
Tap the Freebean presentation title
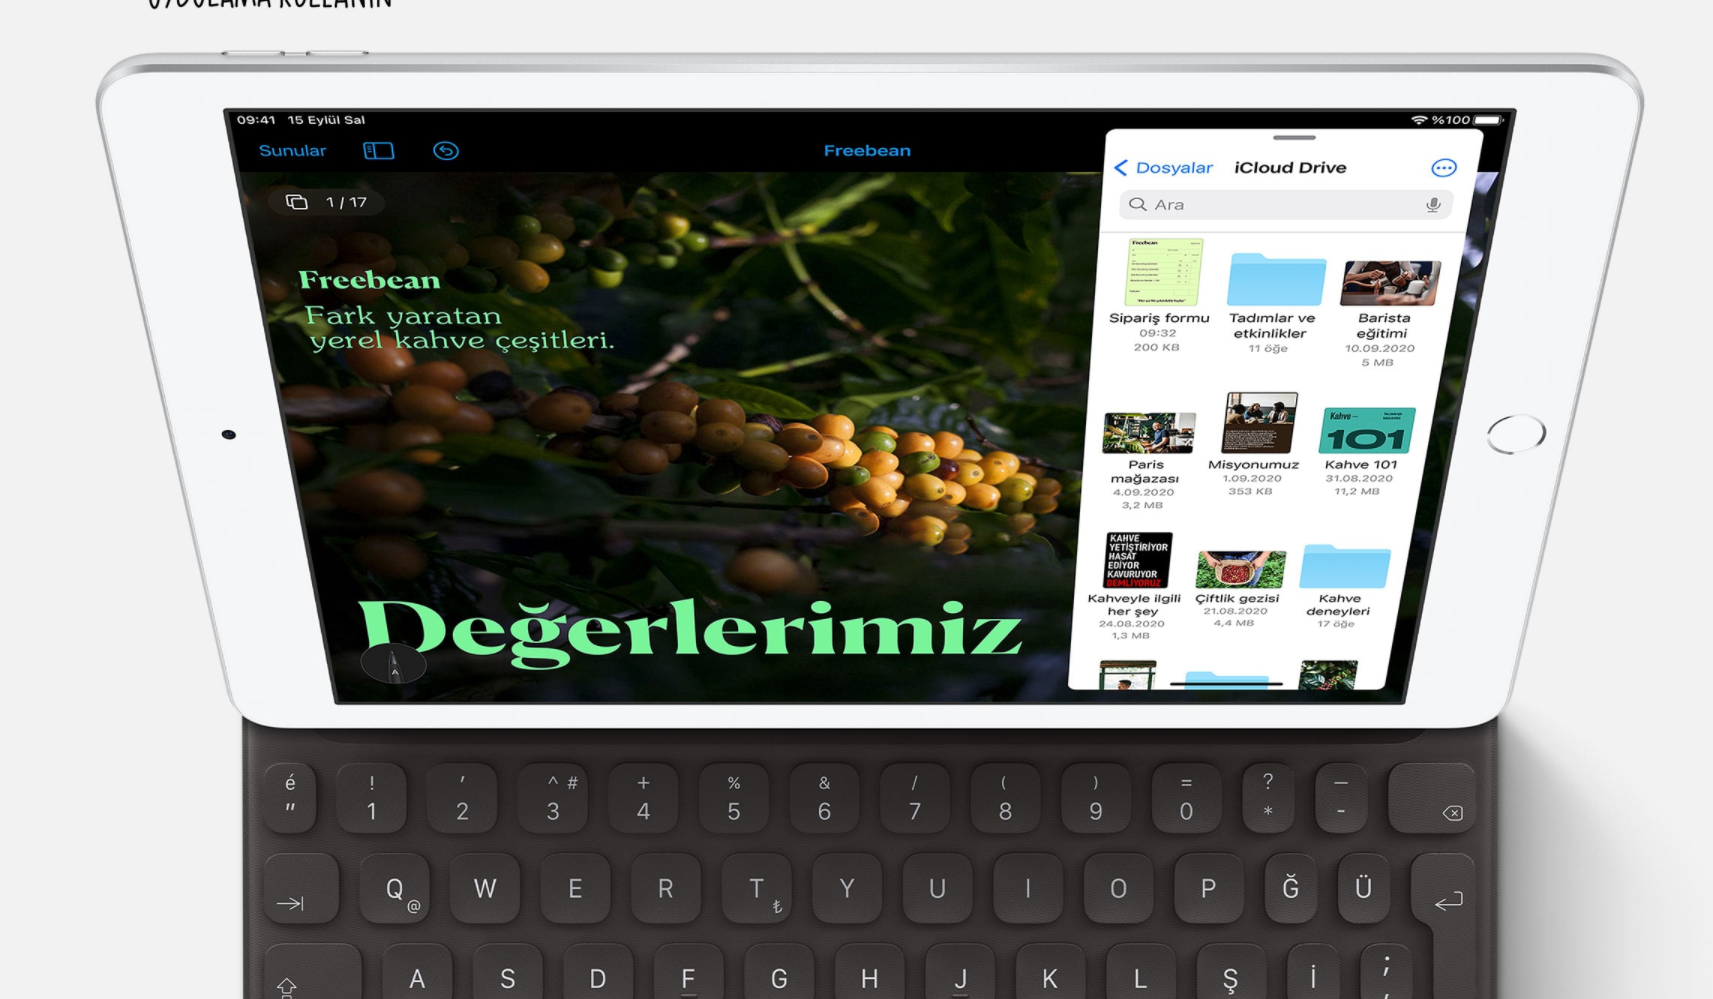pyautogui.click(x=867, y=151)
